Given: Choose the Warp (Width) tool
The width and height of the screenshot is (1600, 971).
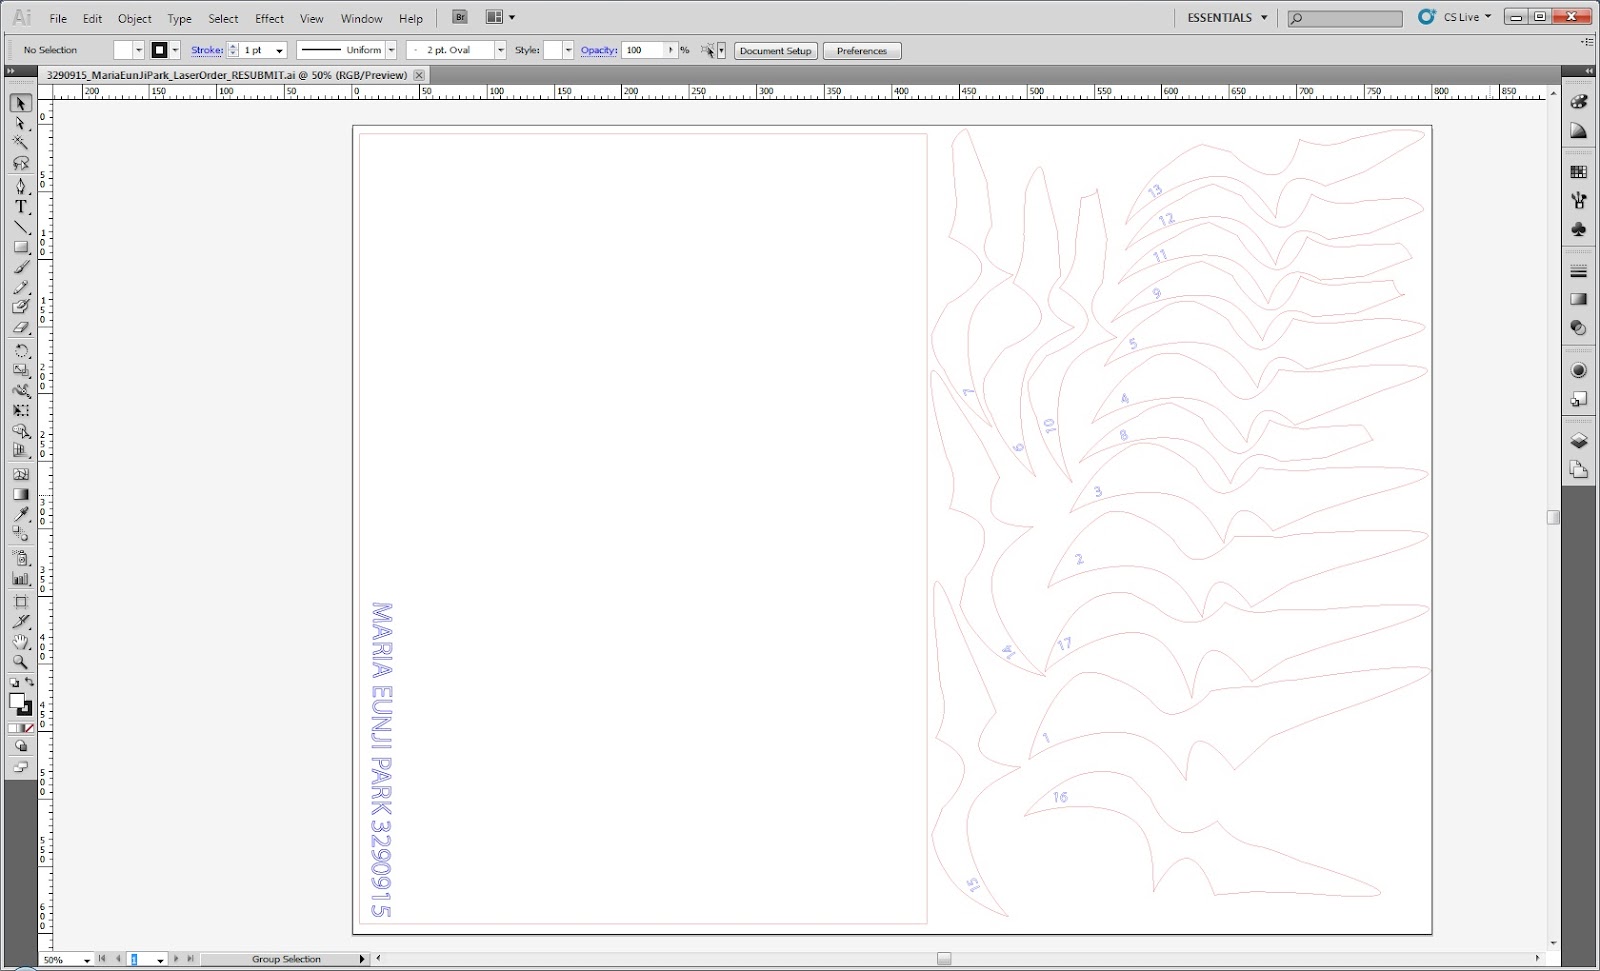Looking at the screenshot, I should tap(20, 391).
